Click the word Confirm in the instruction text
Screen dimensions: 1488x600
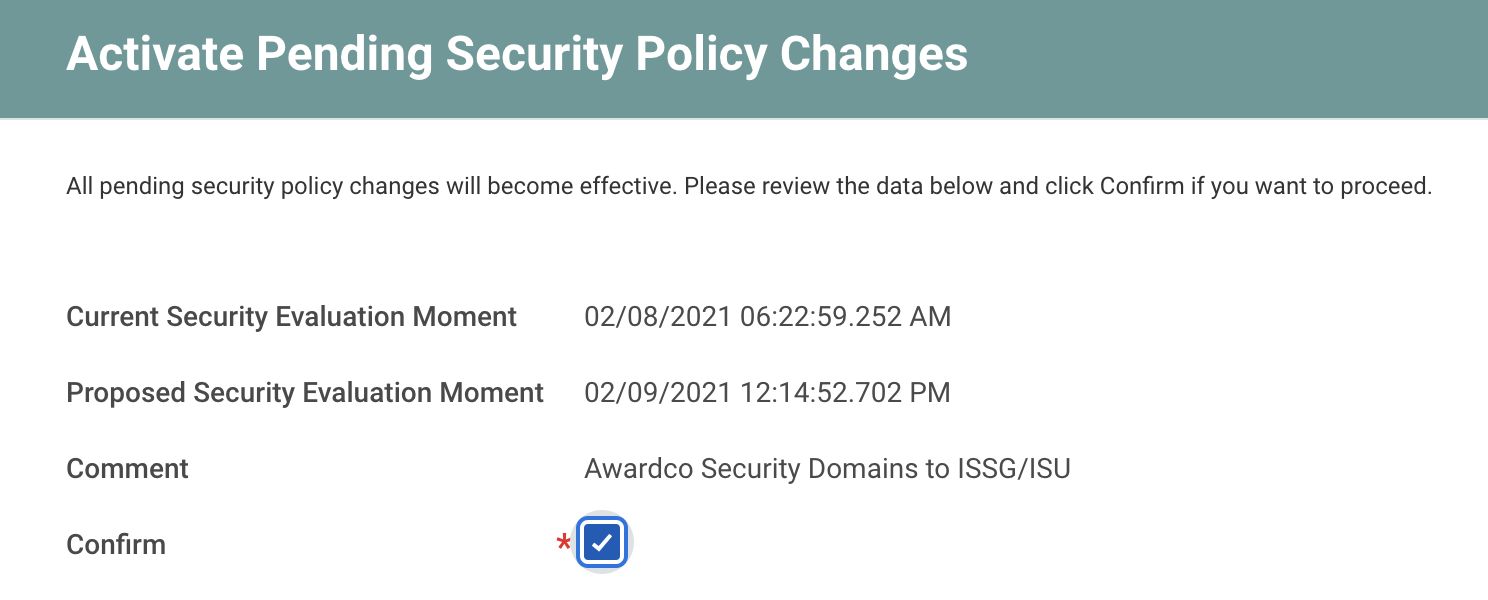(1141, 186)
